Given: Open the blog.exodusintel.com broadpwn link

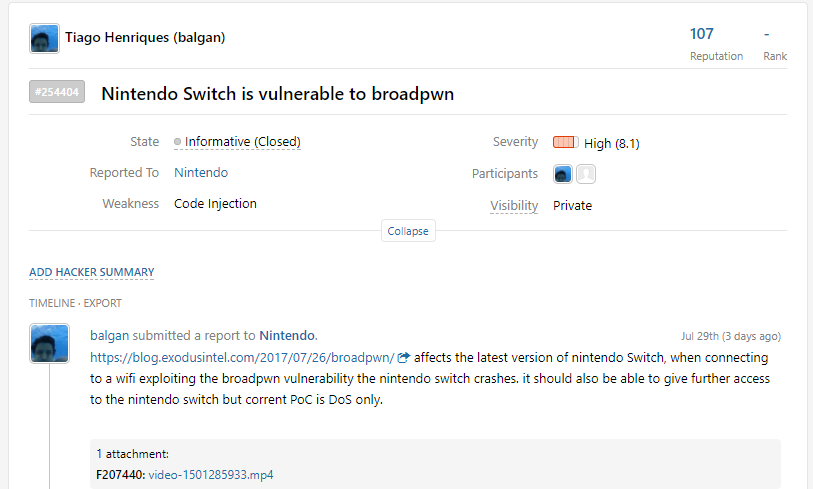Looking at the screenshot, I should (241, 357).
